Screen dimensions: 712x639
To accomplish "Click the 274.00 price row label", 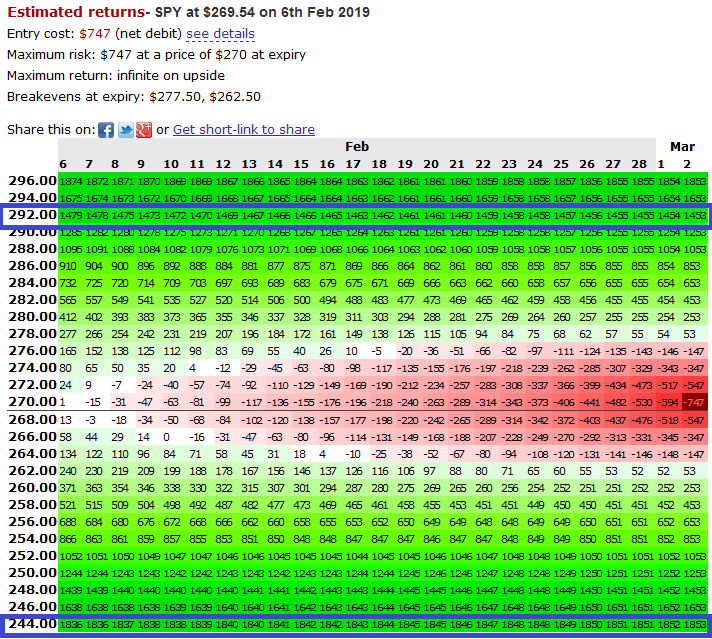I will 32,367.
